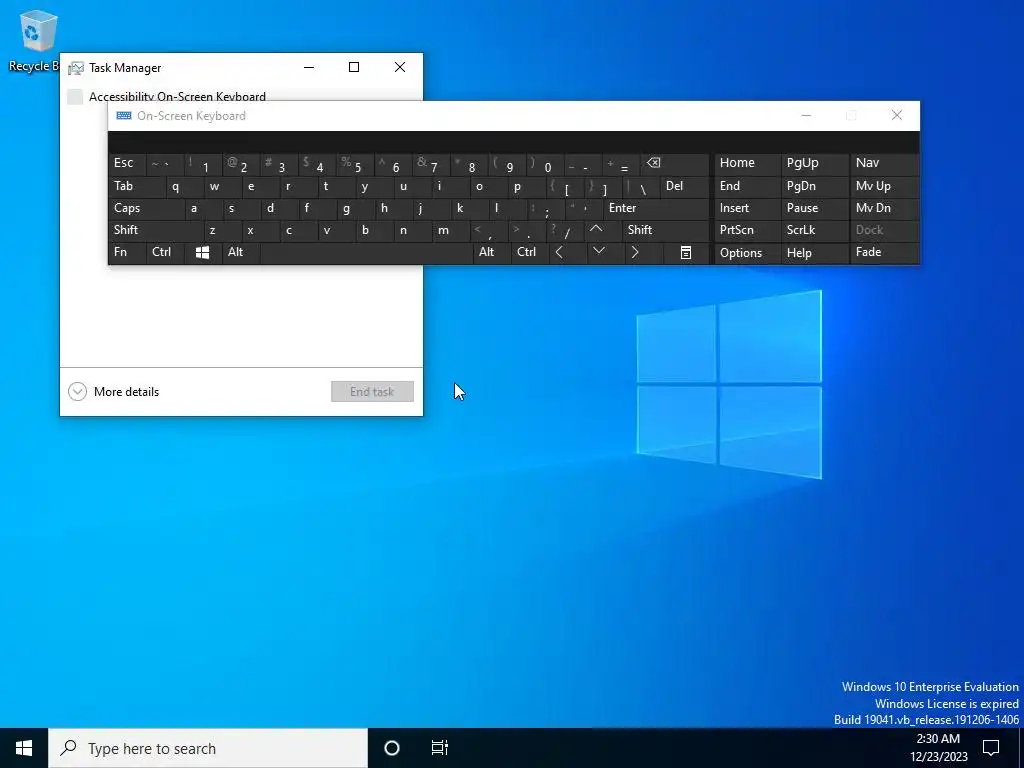This screenshot has width=1024, height=768.
Task: Tap the letter a key
Action: click(202, 208)
